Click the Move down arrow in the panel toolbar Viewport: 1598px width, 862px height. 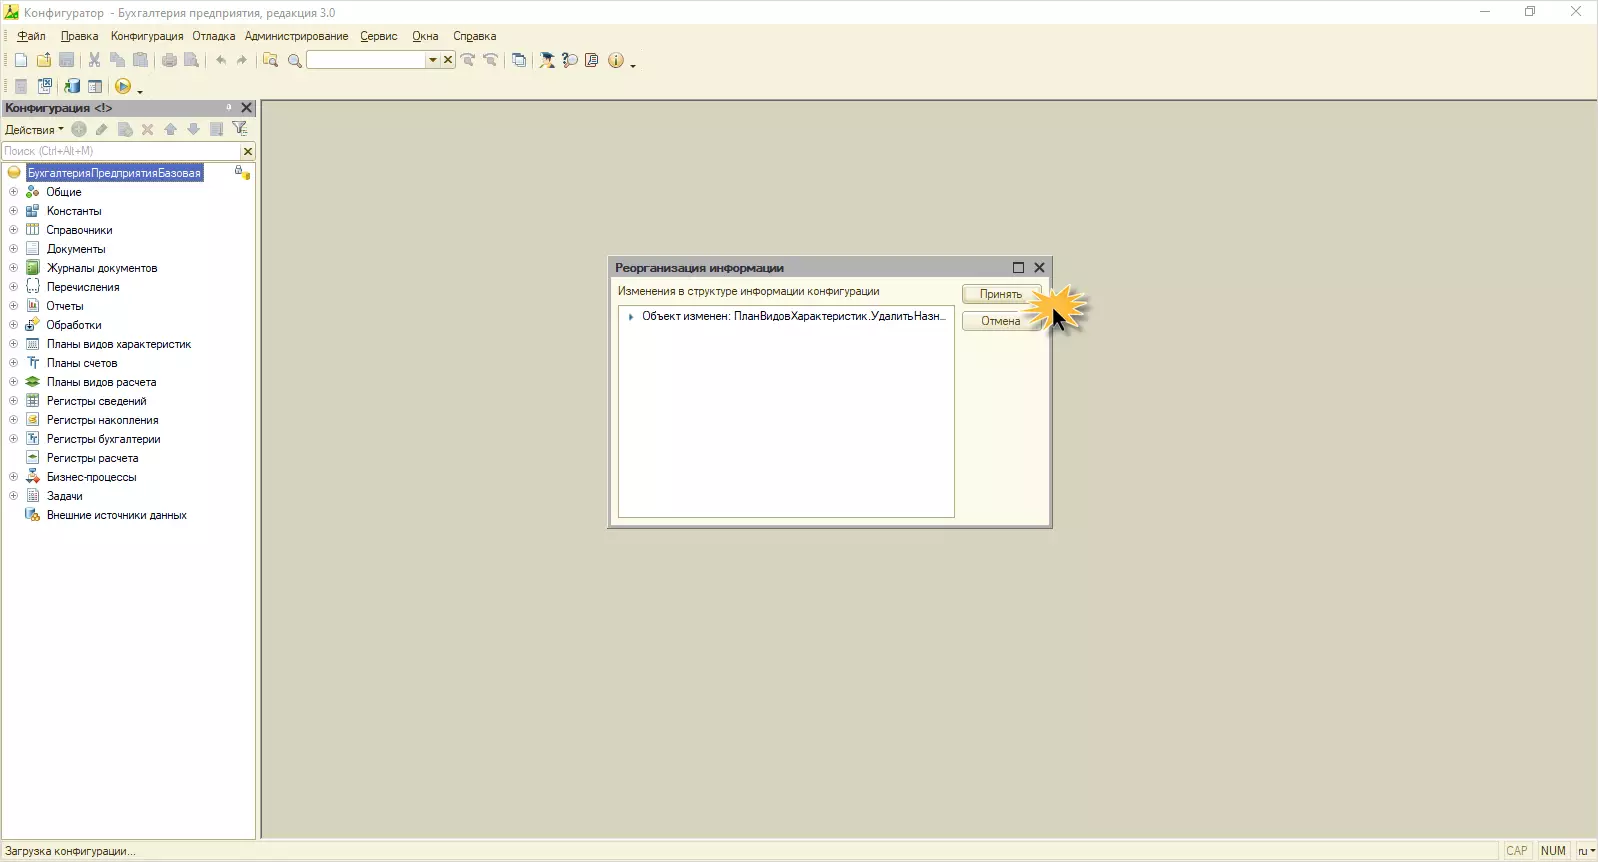(x=193, y=129)
